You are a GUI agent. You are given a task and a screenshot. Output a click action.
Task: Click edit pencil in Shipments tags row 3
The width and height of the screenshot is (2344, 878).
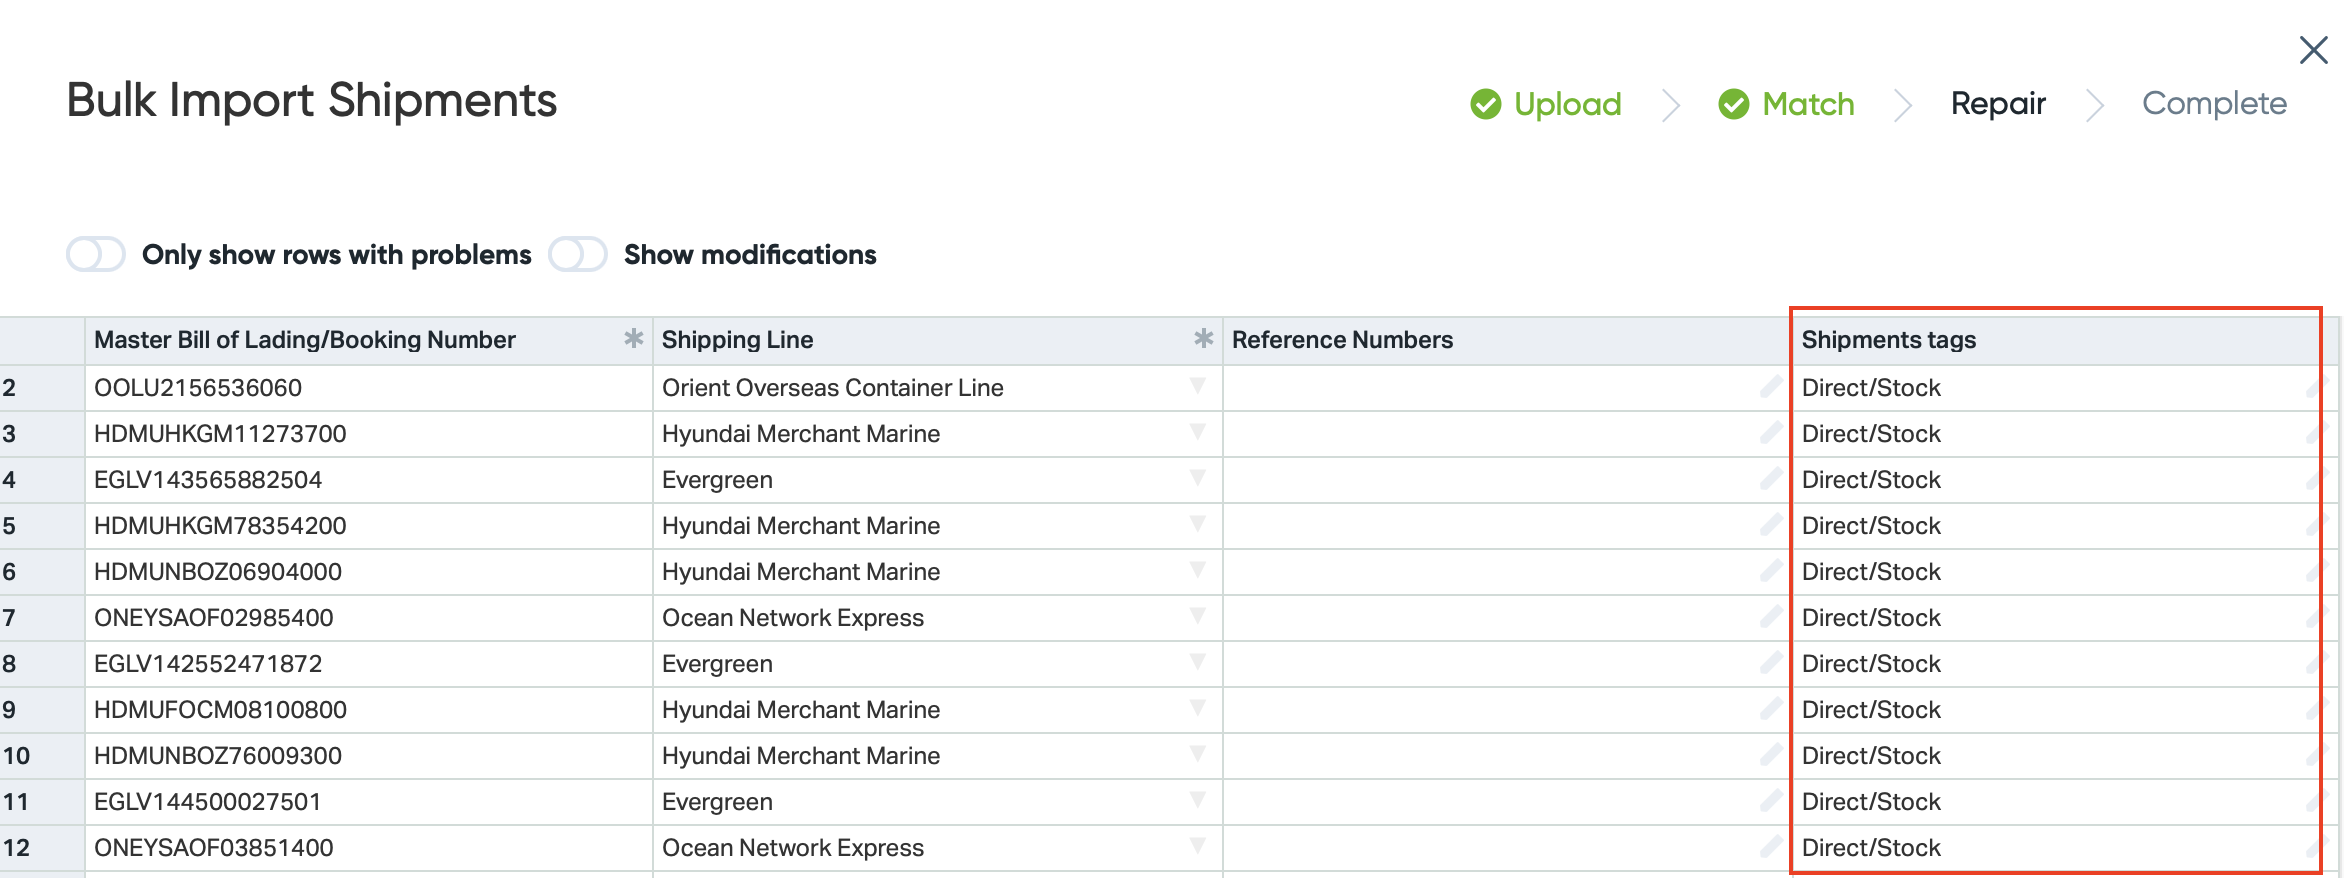tap(2314, 433)
